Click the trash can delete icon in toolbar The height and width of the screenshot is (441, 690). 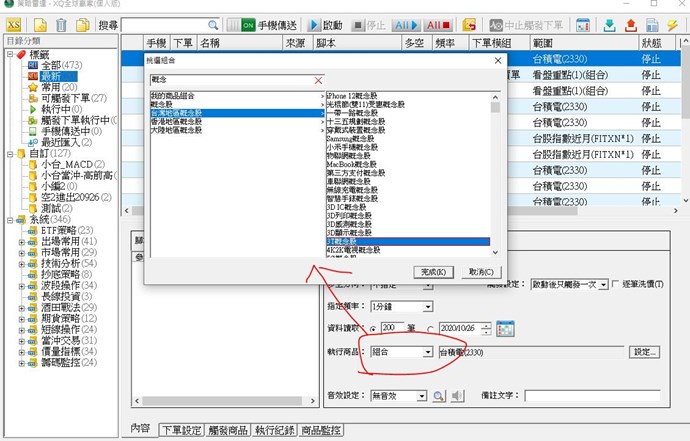tap(63, 24)
